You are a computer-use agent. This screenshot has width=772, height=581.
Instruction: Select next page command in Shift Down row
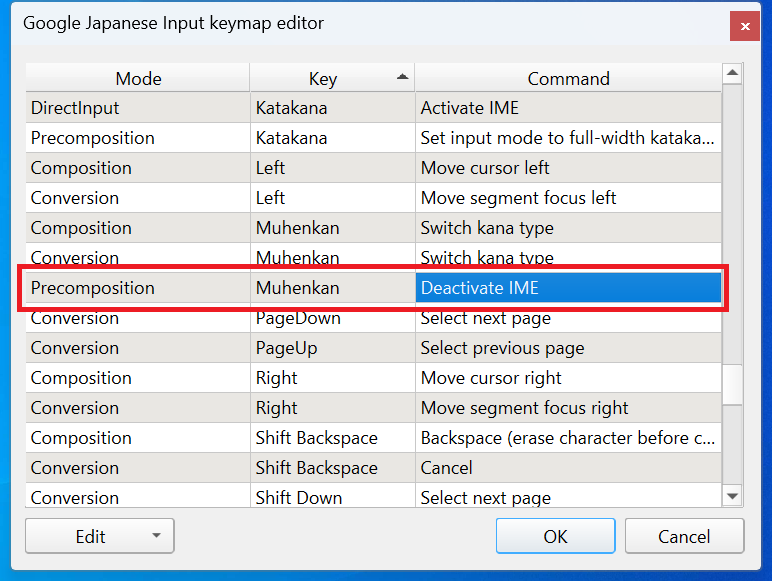pyautogui.click(x=568, y=495)
